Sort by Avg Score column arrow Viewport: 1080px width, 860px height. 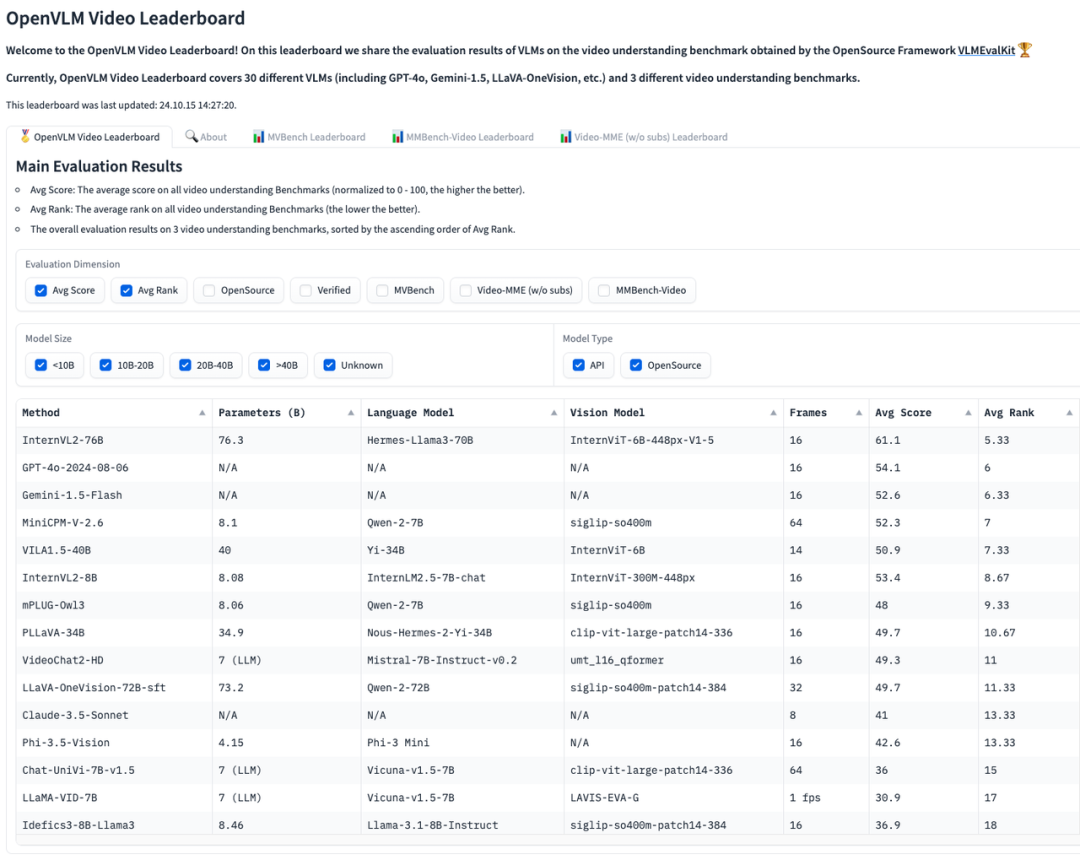(x=968, y=413)
